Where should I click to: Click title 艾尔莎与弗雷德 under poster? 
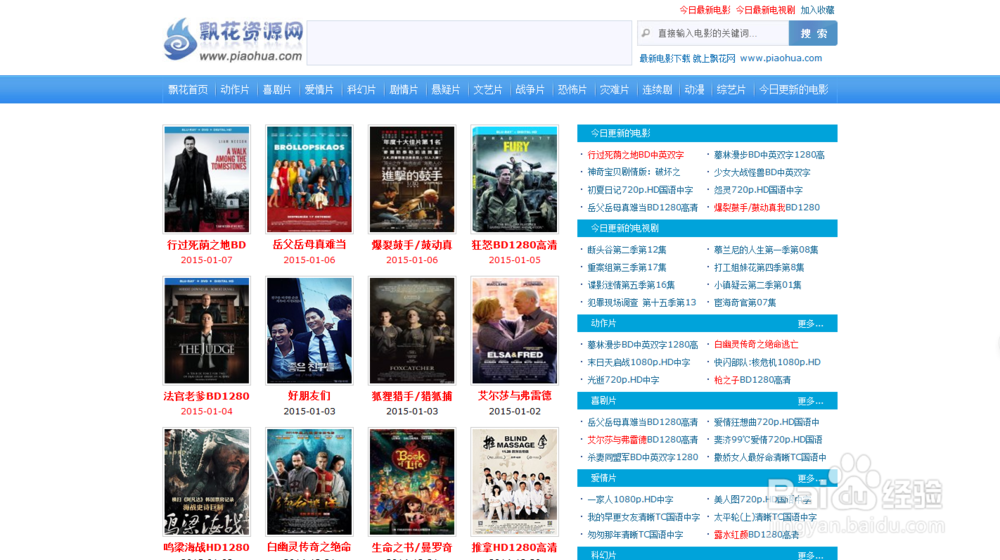(x=515, y=396)
